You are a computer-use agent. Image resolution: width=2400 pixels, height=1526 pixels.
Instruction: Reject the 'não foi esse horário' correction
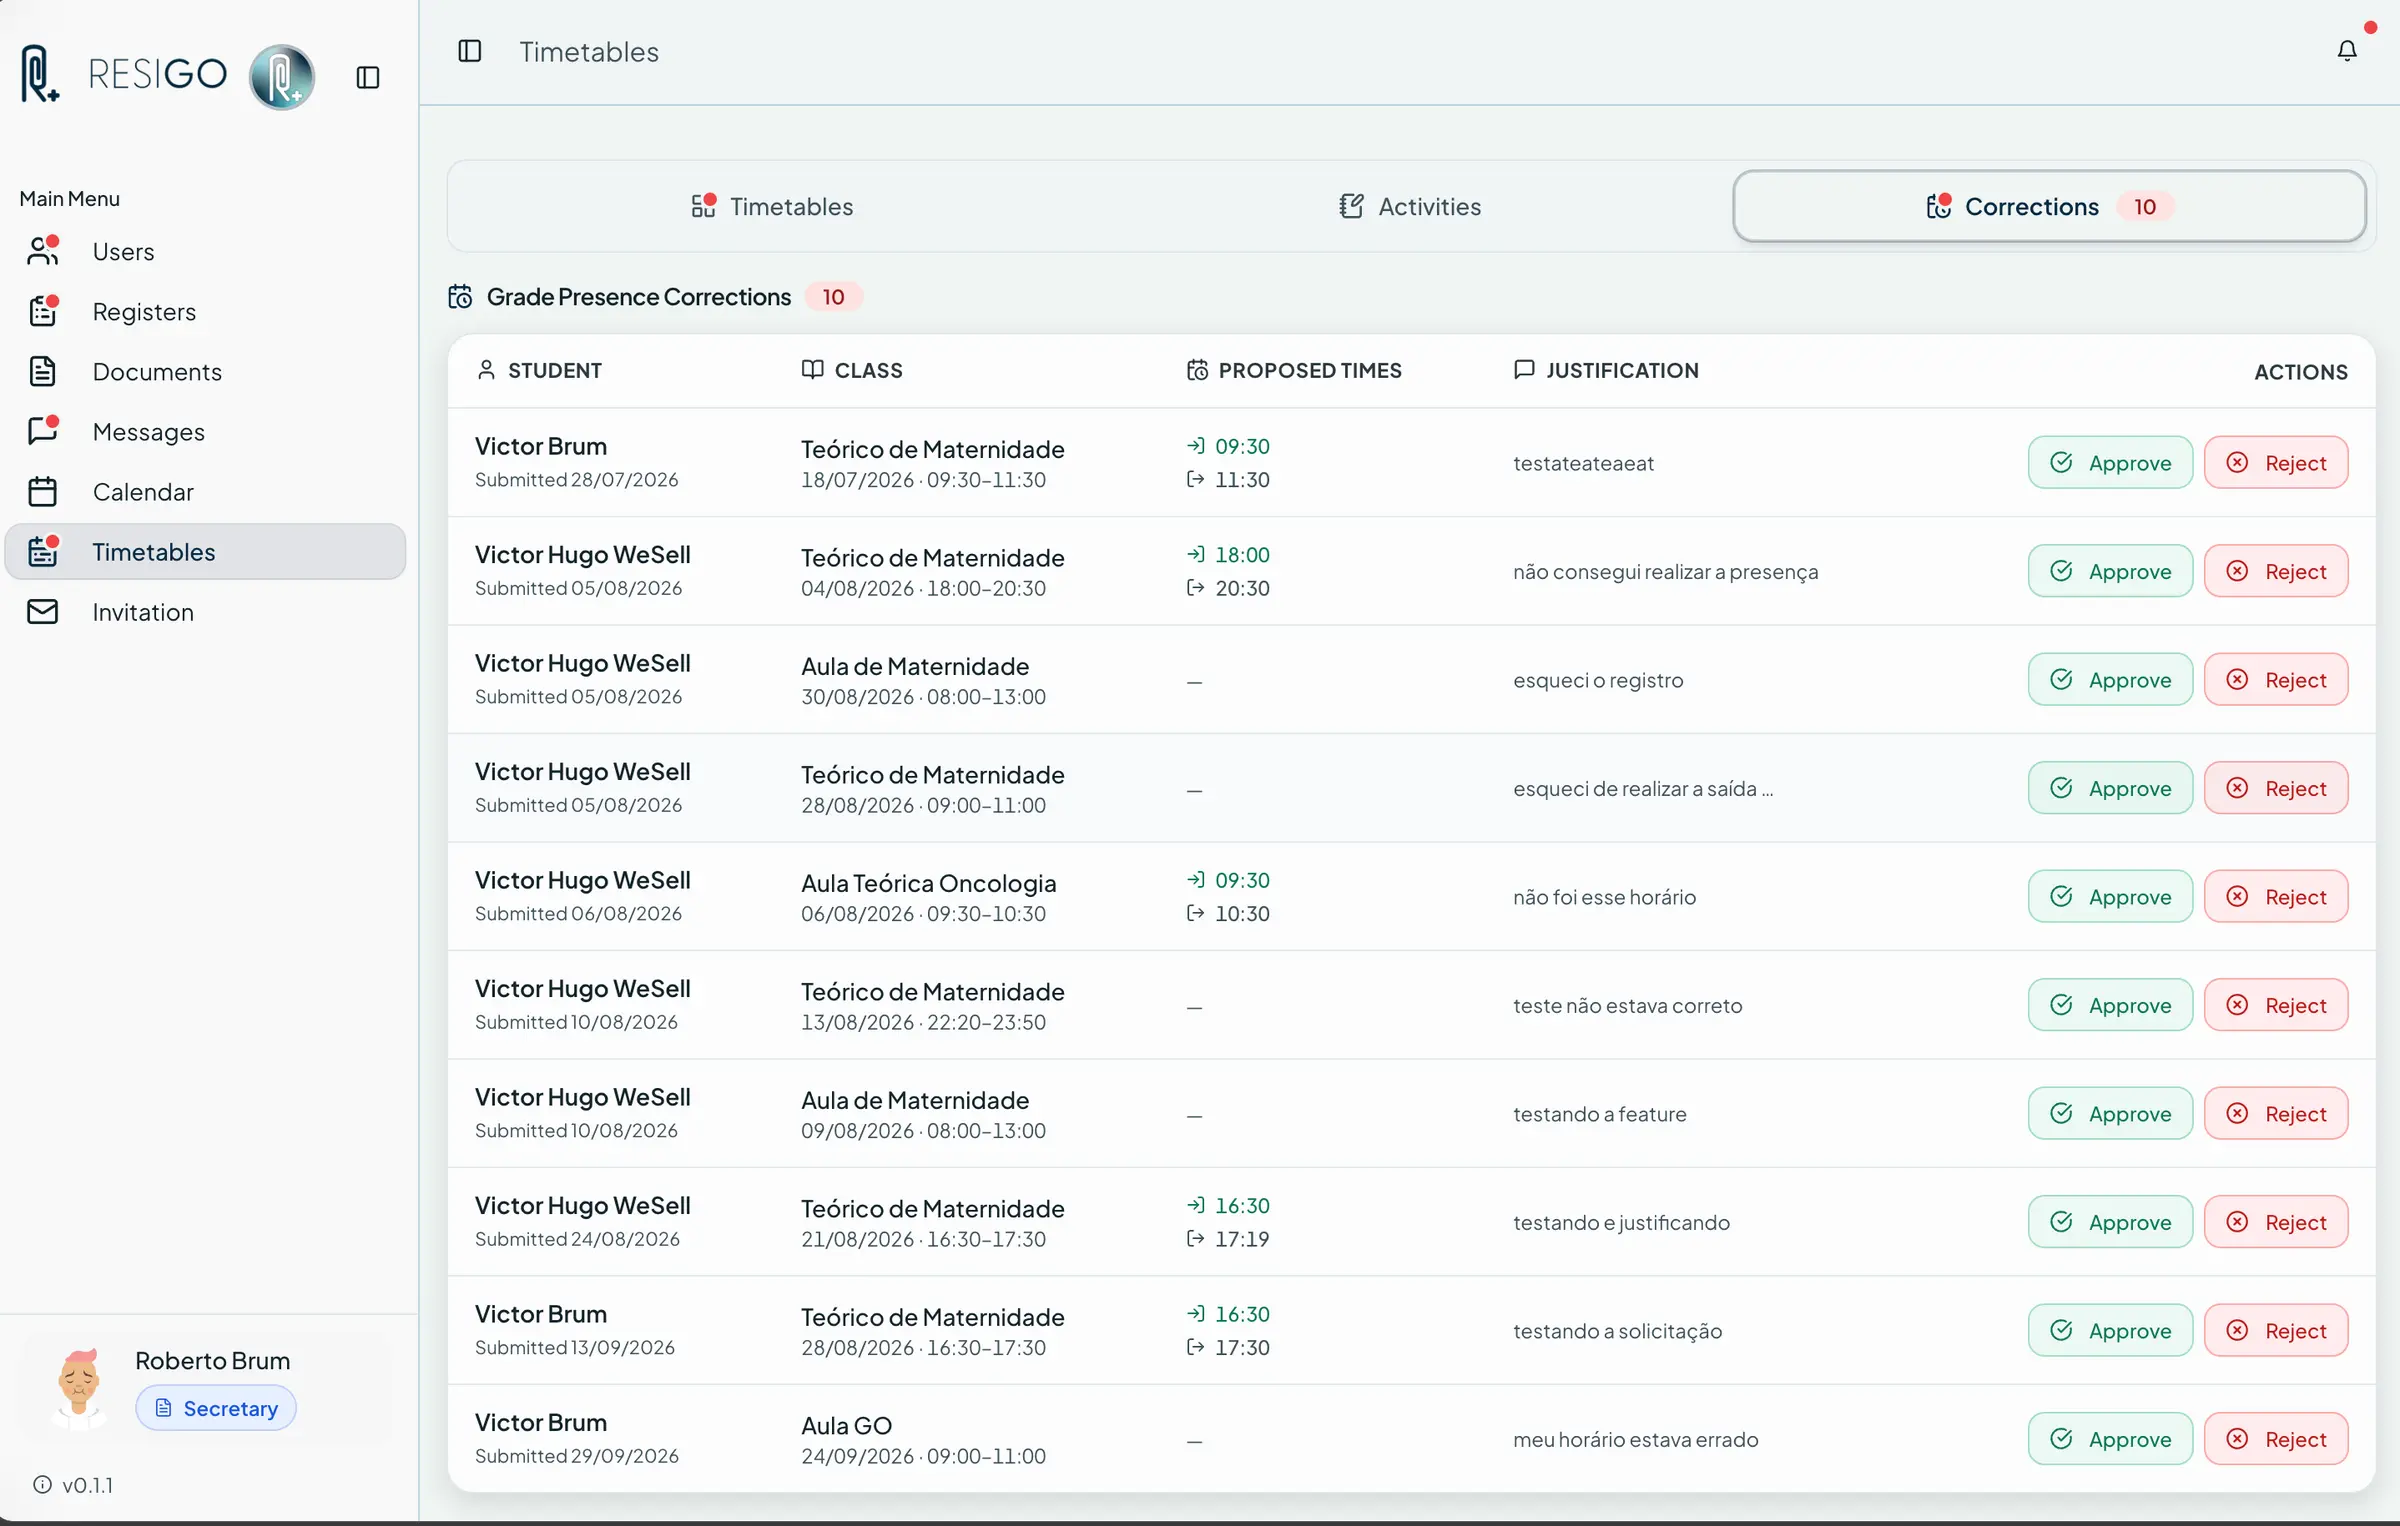pos(2276,897)
